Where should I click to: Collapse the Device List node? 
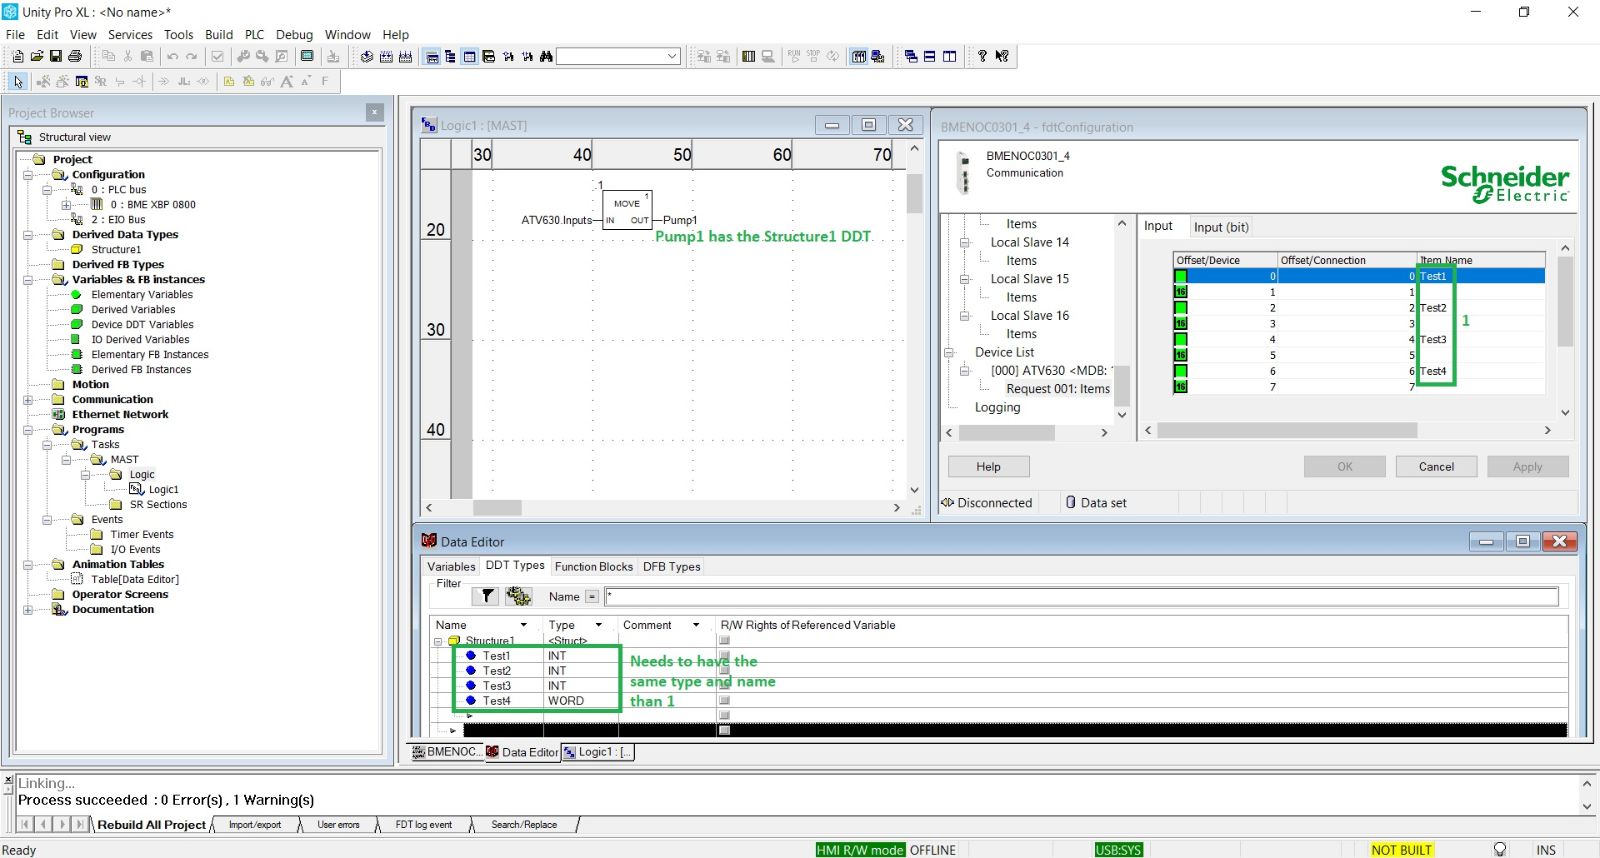949,352
